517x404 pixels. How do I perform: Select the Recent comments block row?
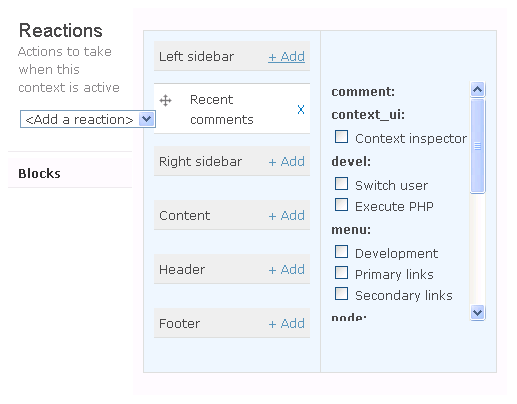(232, 109)
